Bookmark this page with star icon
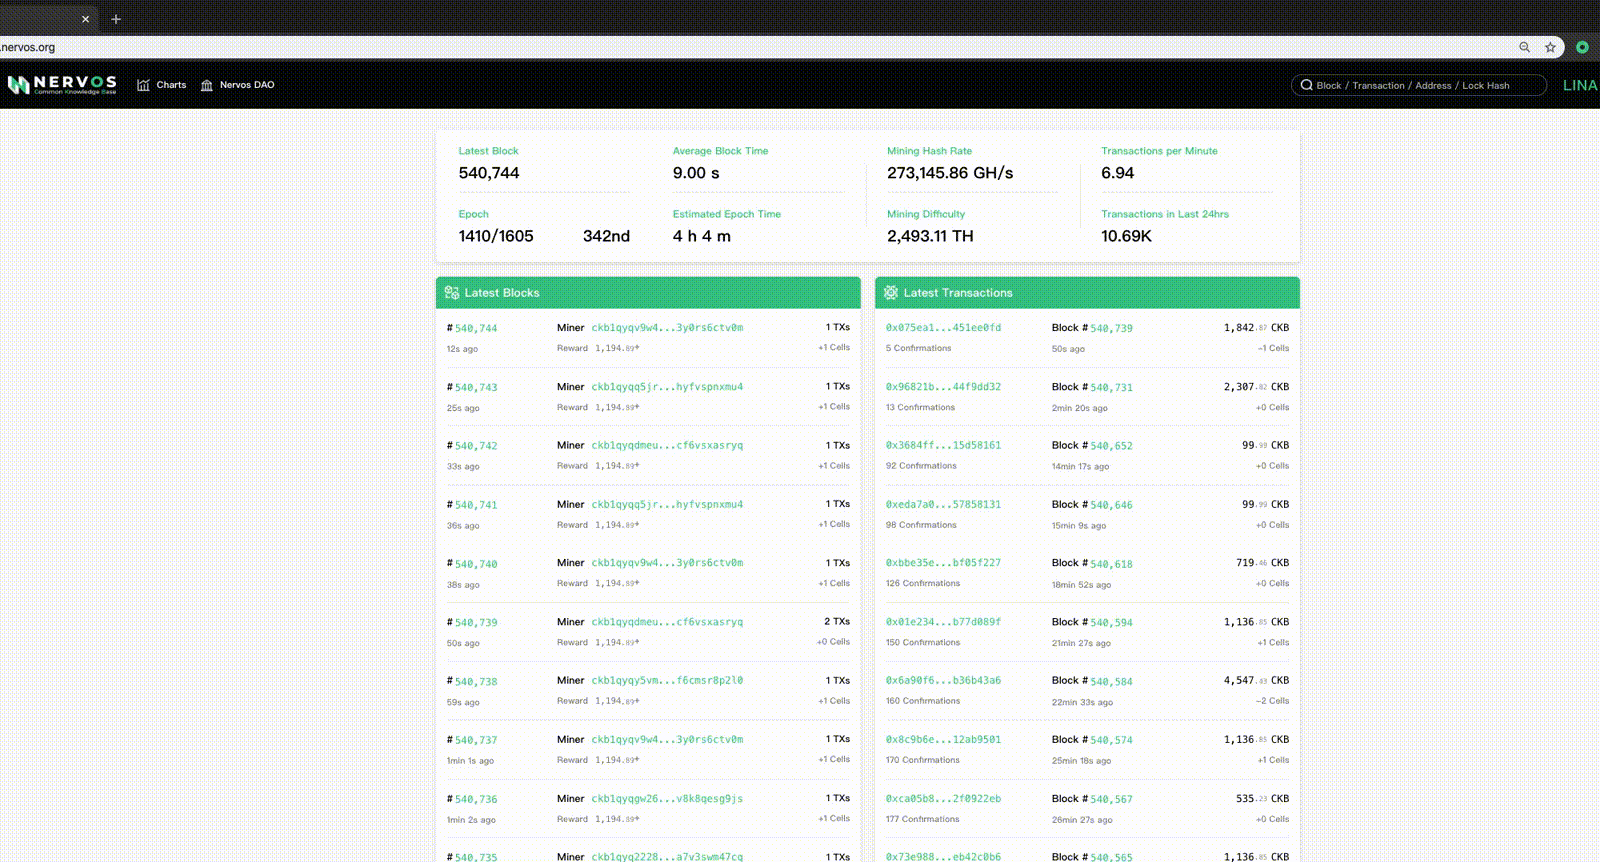1600x862 pixels. 1550,47
